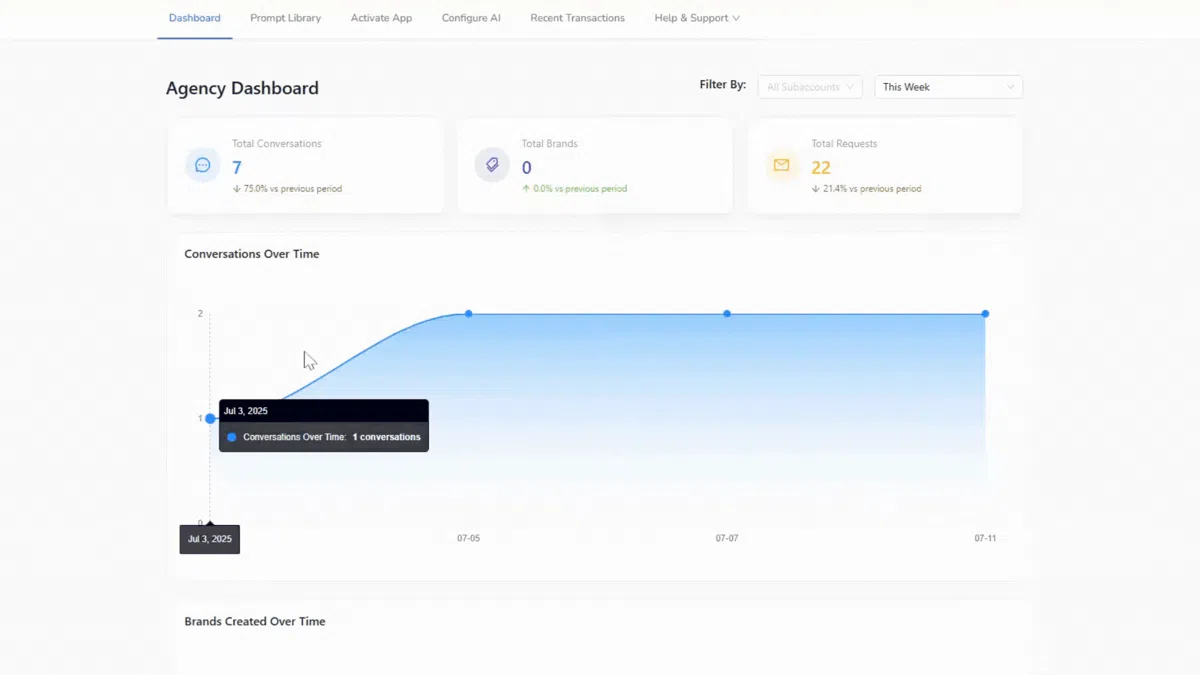Click the 07-11 x-axis label

pyautogui.click(x=985, y=538)
